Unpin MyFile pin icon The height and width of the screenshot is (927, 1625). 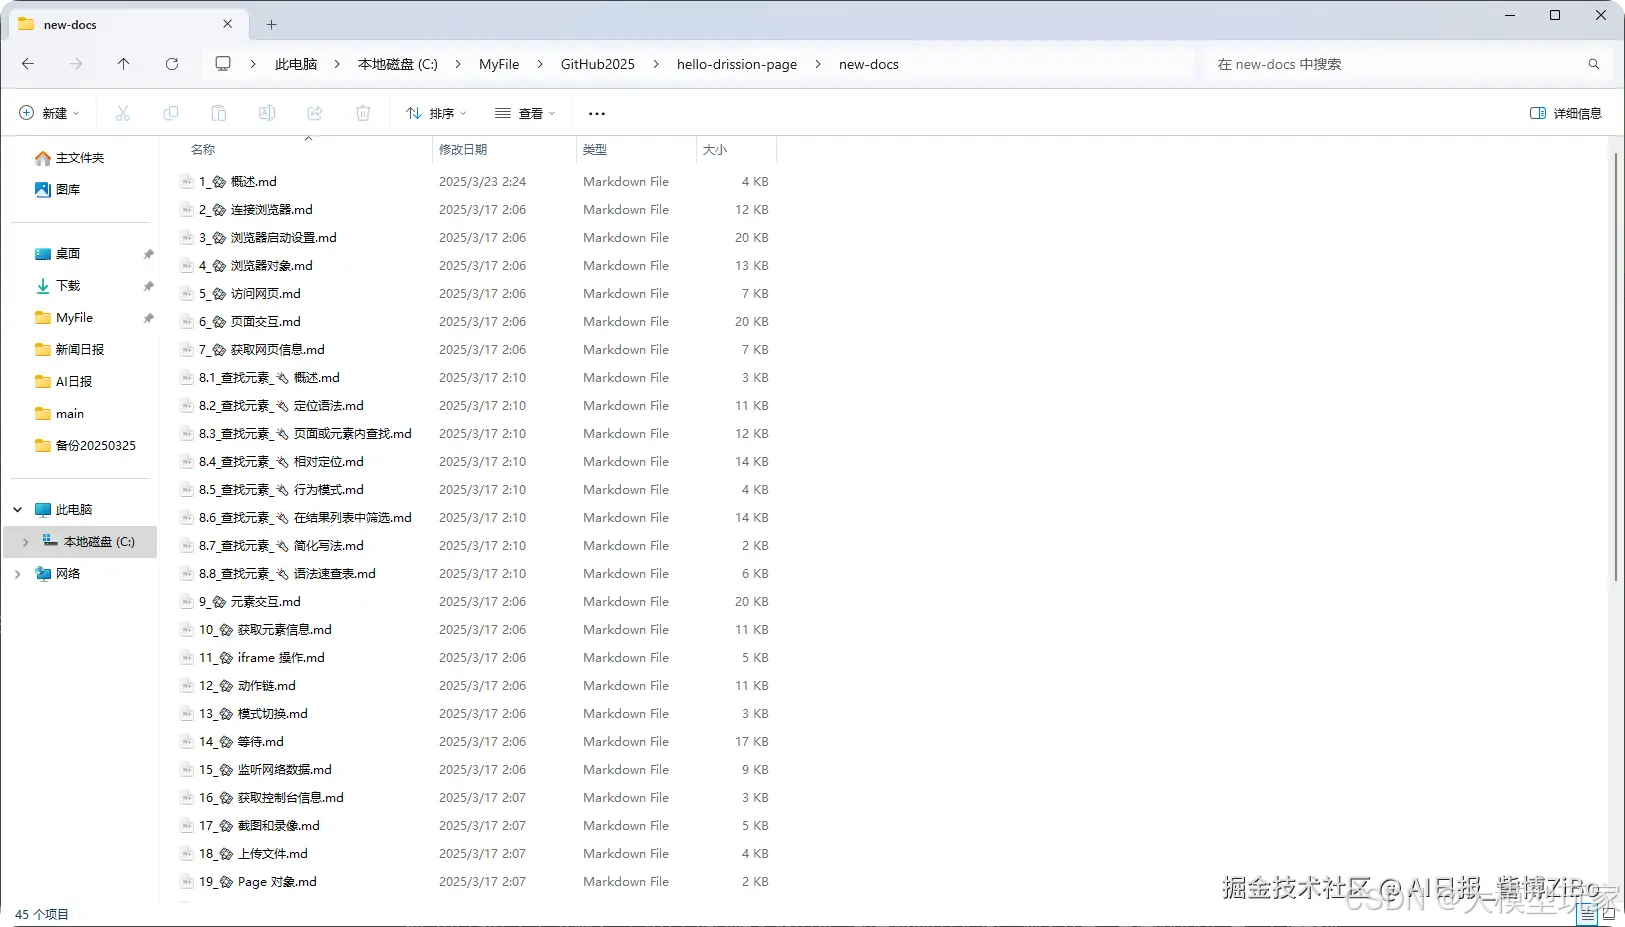click(x=148, y=318)
